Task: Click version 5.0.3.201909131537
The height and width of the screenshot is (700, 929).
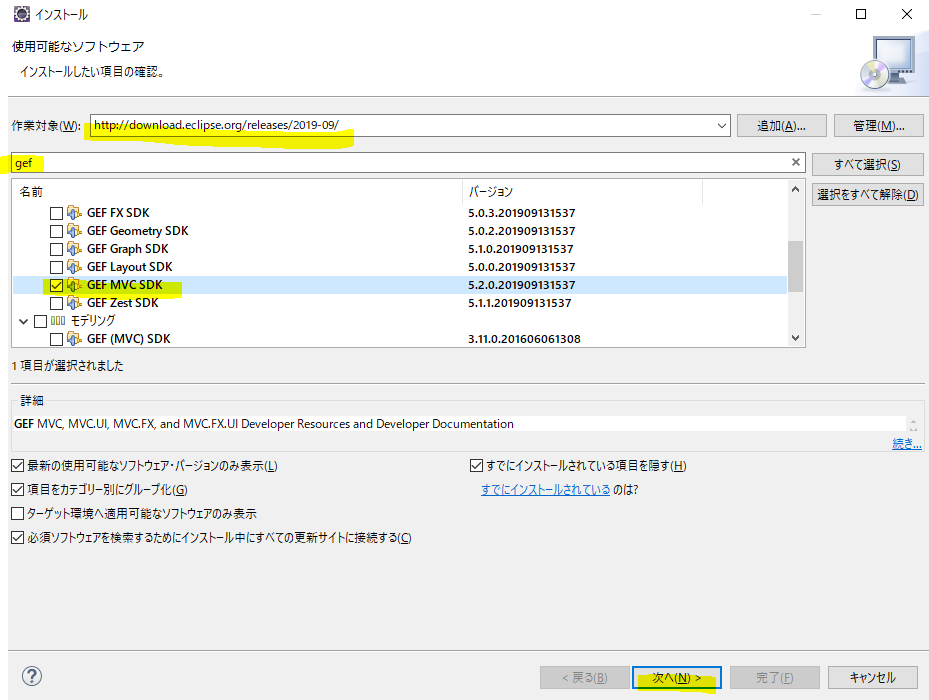Action: (521, 213)
